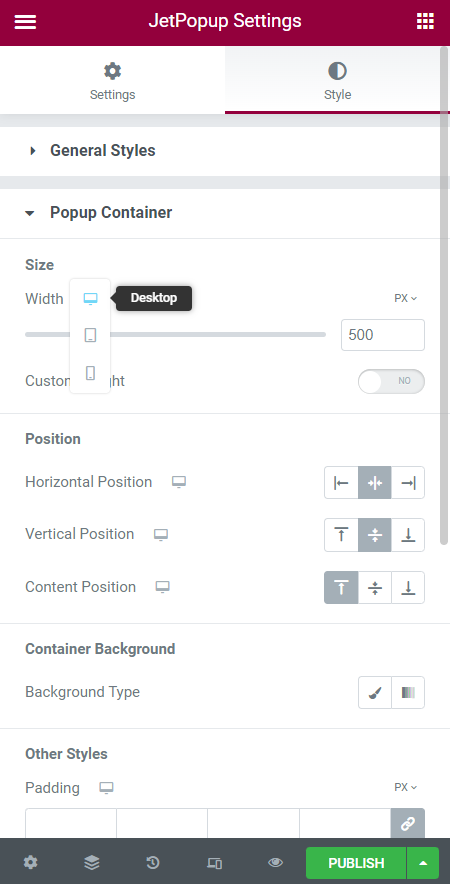This screenshot has height=884, width=450.
Task: Open Responsive Mode in the footer
Action: (x=214, y=863)
